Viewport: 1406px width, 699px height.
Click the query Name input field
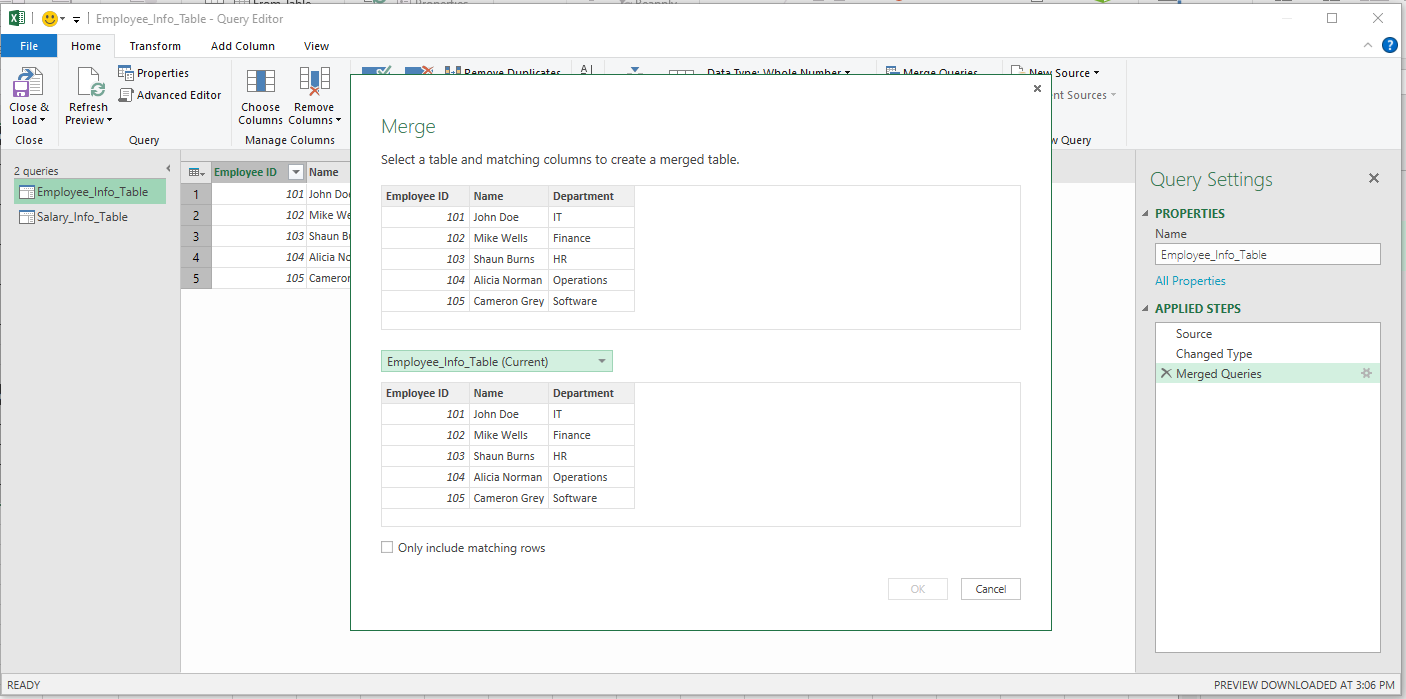(x=1267, y=255)
